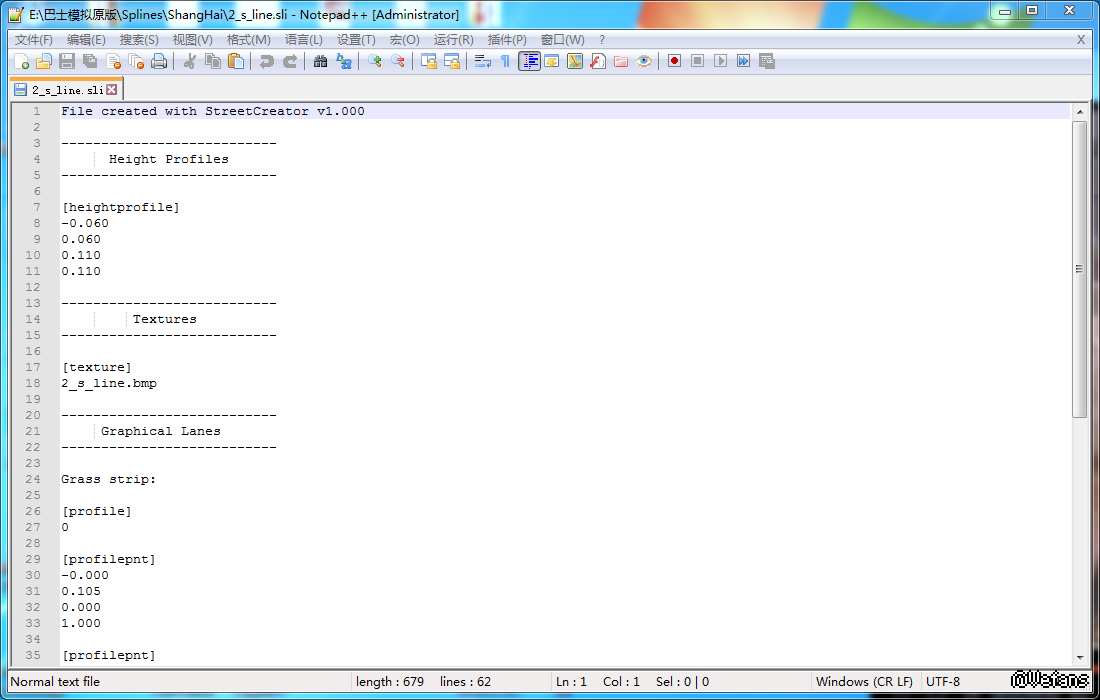This screenshot has width=1100, height=700.
Task: Toggle synchronize vertical scrolling icon
Action: [429, 62]
